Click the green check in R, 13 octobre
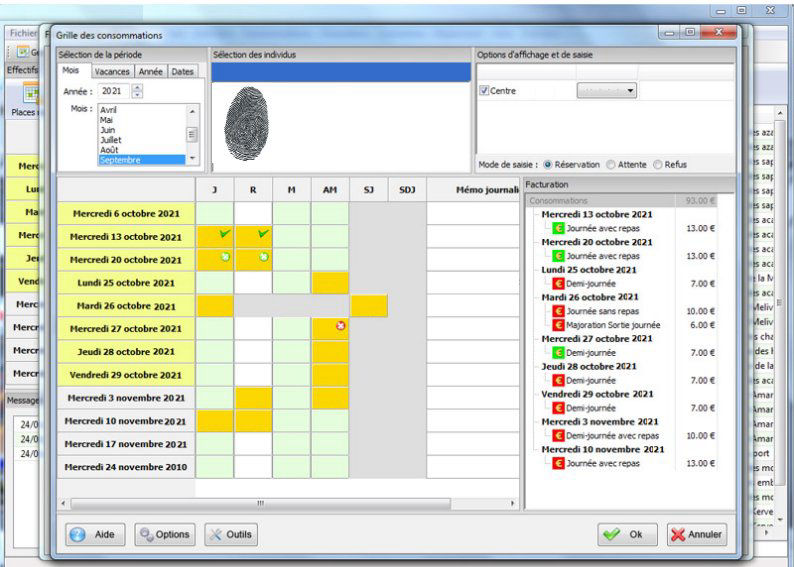794x567 pixels. pos(263,233)
